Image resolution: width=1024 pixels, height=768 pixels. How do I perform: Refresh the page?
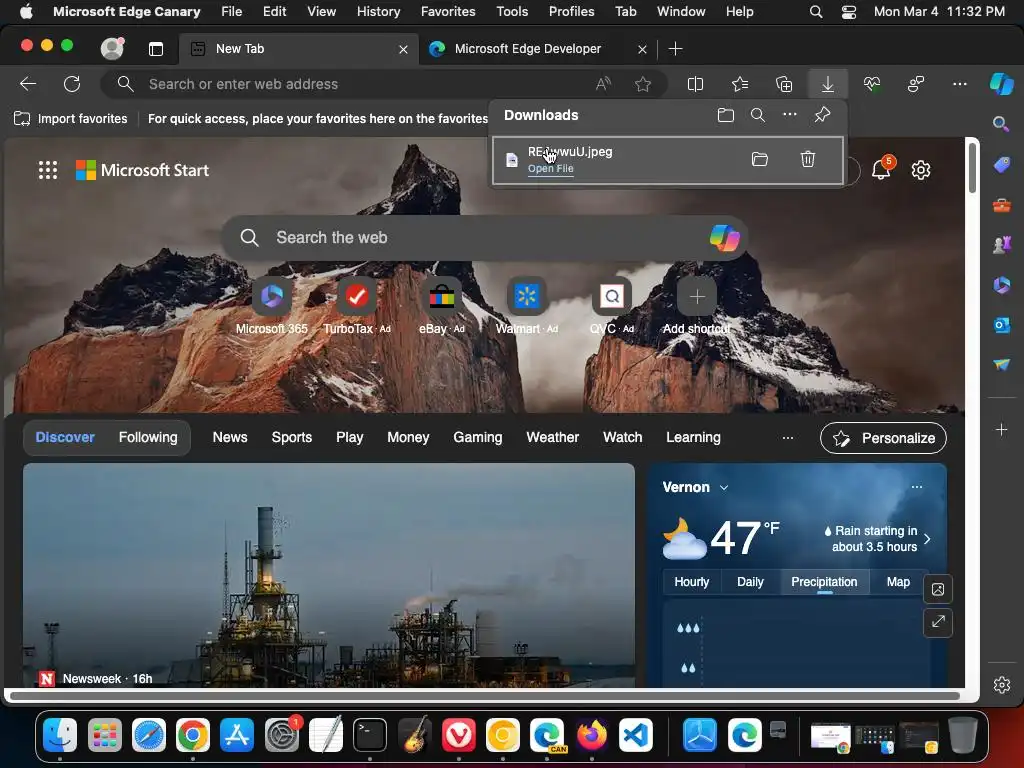(72, 84)
